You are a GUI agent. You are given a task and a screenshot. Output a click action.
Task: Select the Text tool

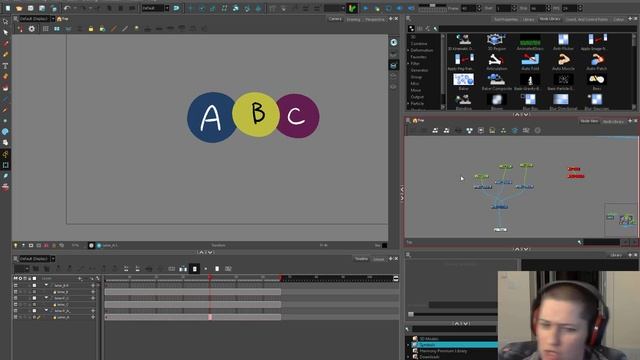[x=5, y=66]
